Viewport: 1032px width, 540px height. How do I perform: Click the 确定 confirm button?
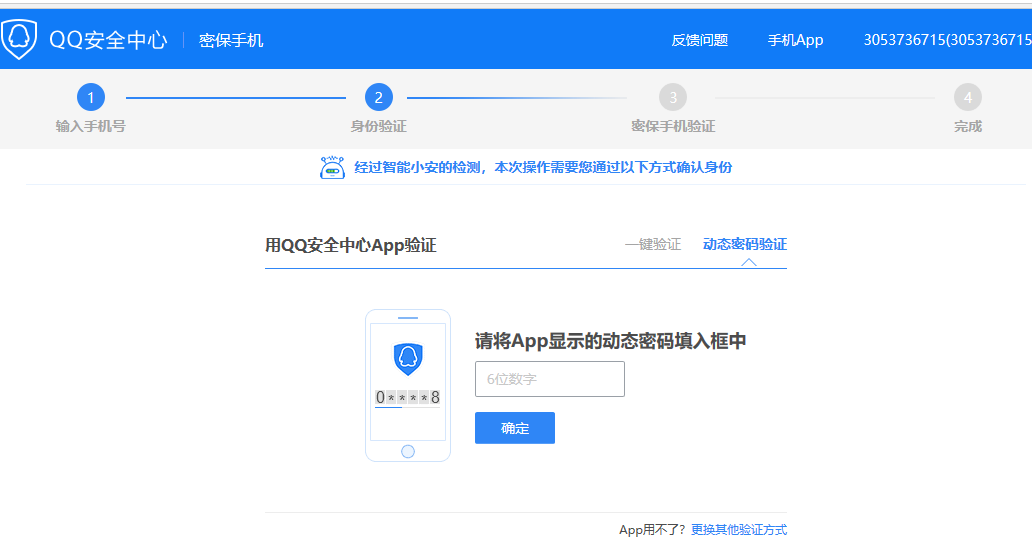[x=515, y=428]
